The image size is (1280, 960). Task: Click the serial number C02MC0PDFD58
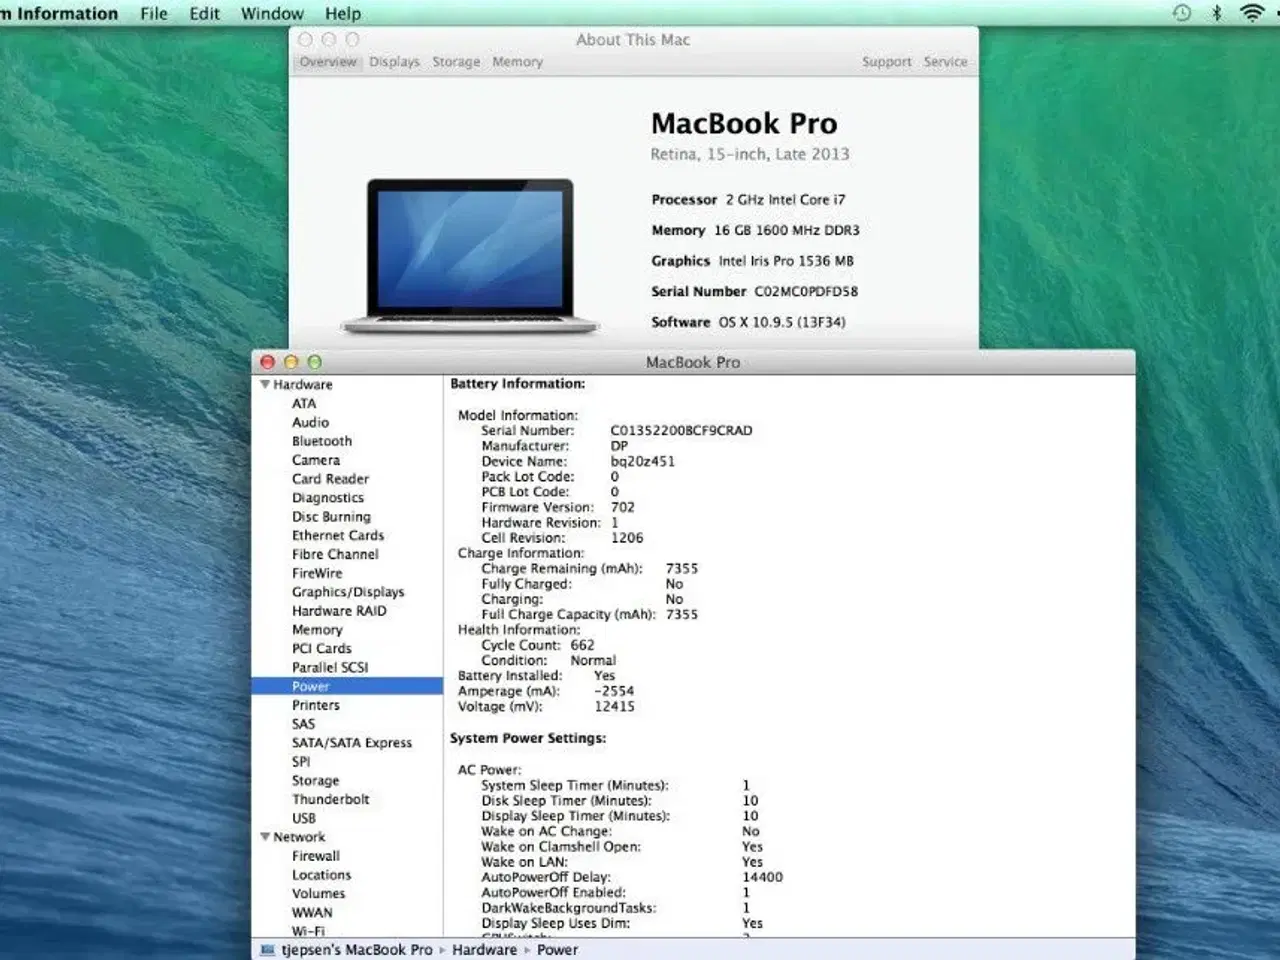(806, 292)
